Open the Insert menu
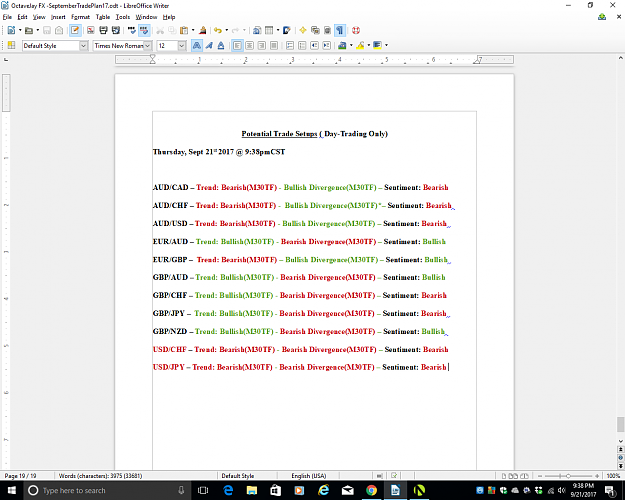 pos(58,17)
